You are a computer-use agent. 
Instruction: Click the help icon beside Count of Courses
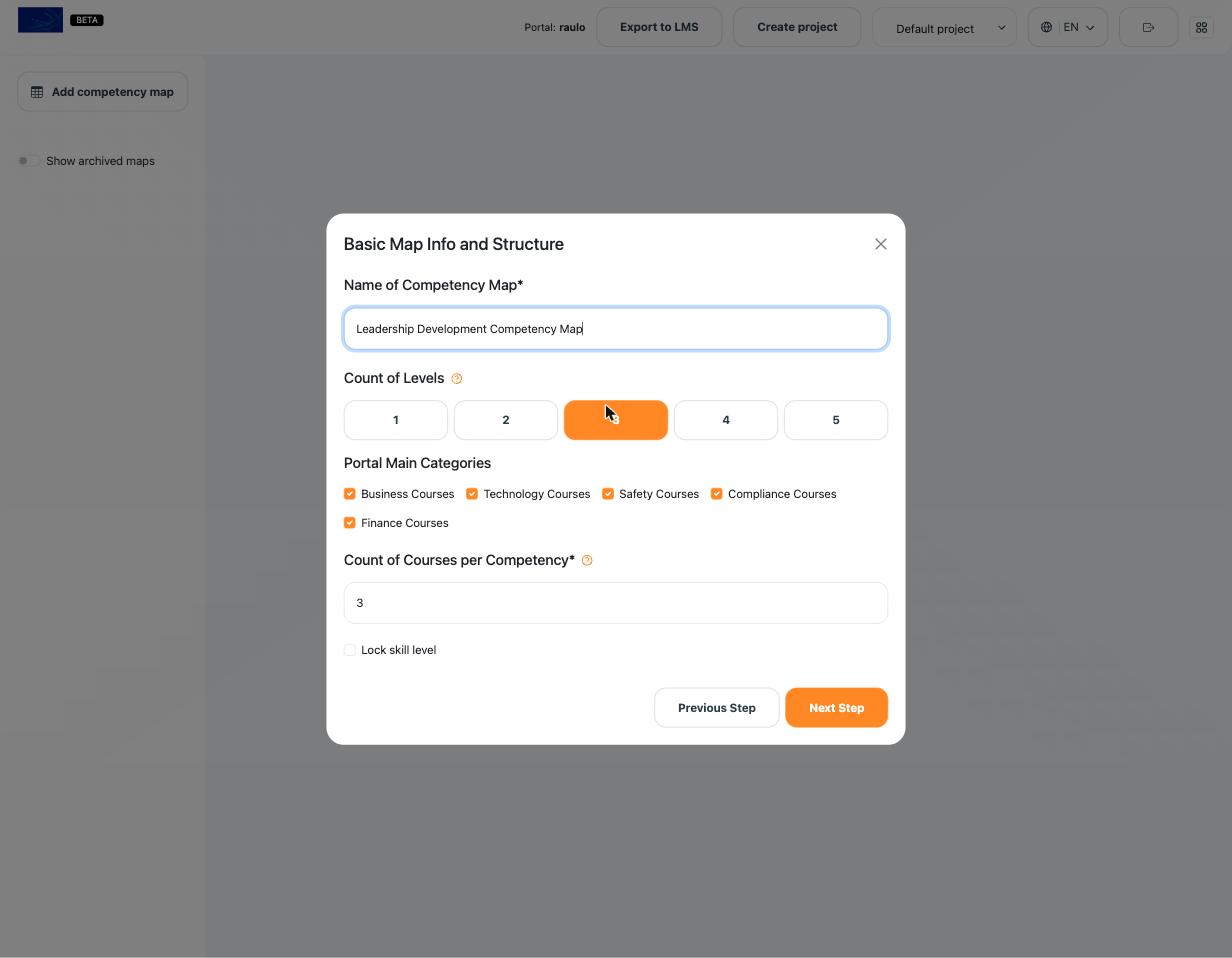[x=587, y=561]
